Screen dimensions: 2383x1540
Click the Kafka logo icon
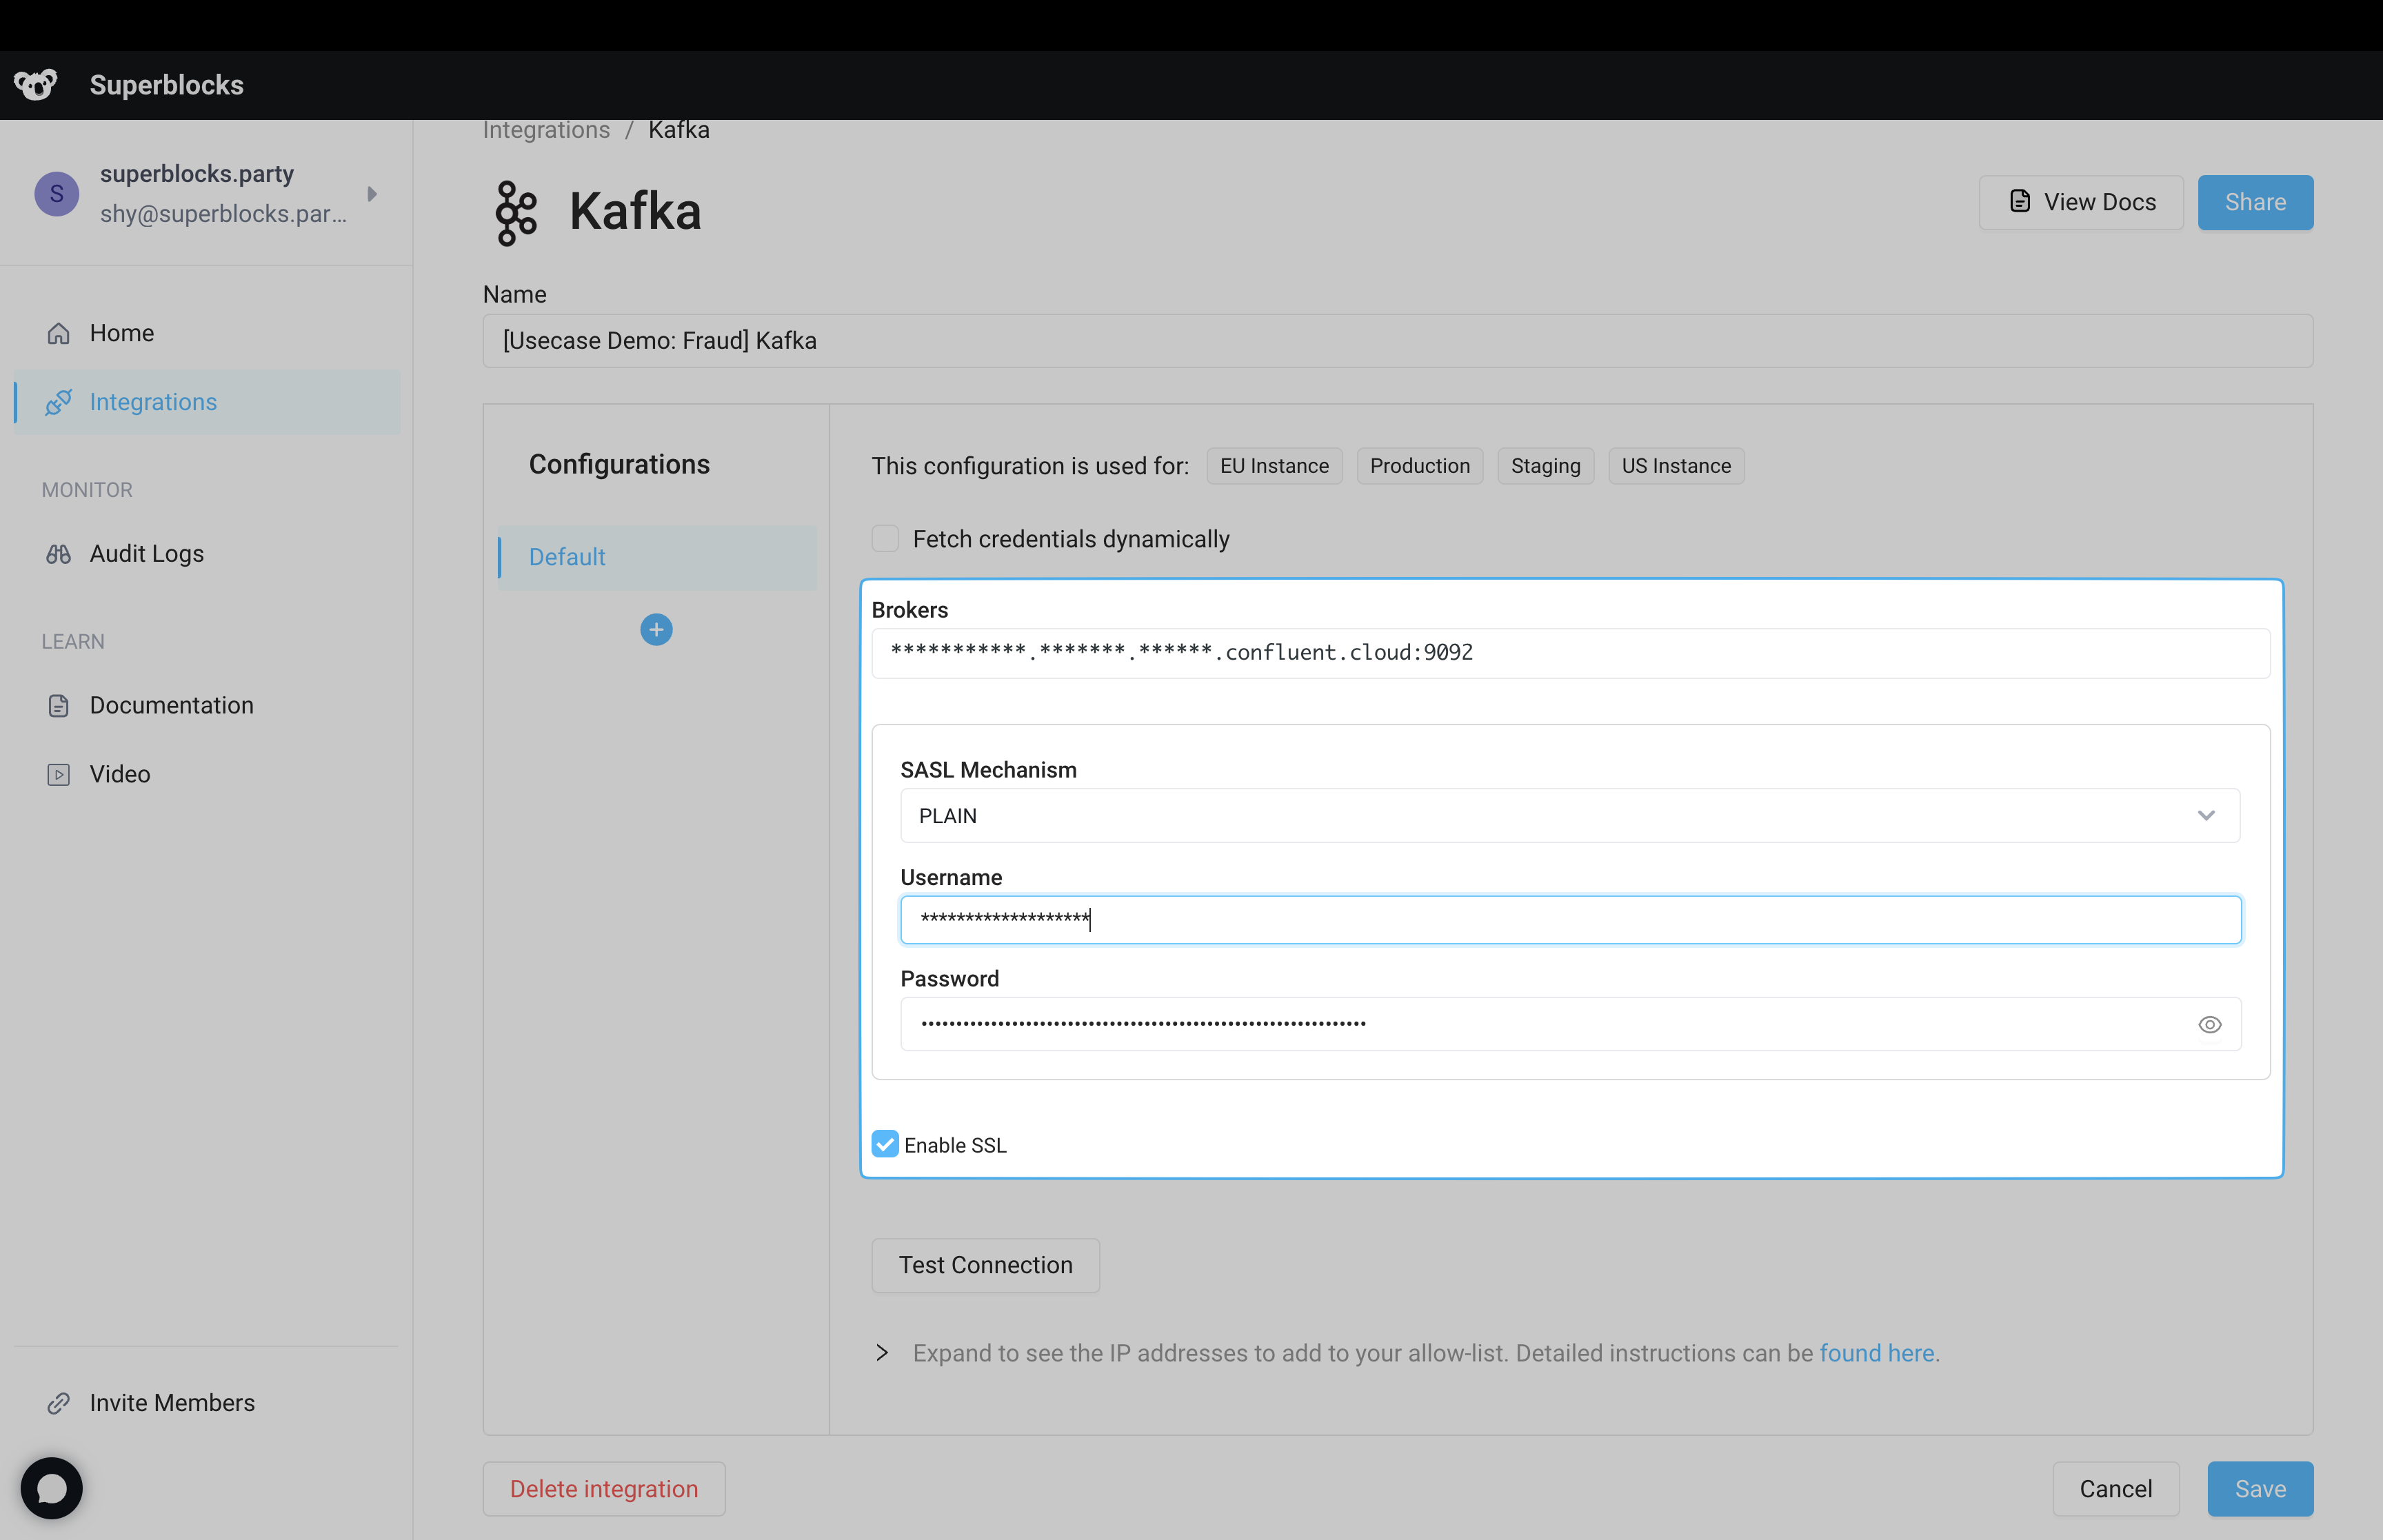pyautogui.click(x=516, y=212)
